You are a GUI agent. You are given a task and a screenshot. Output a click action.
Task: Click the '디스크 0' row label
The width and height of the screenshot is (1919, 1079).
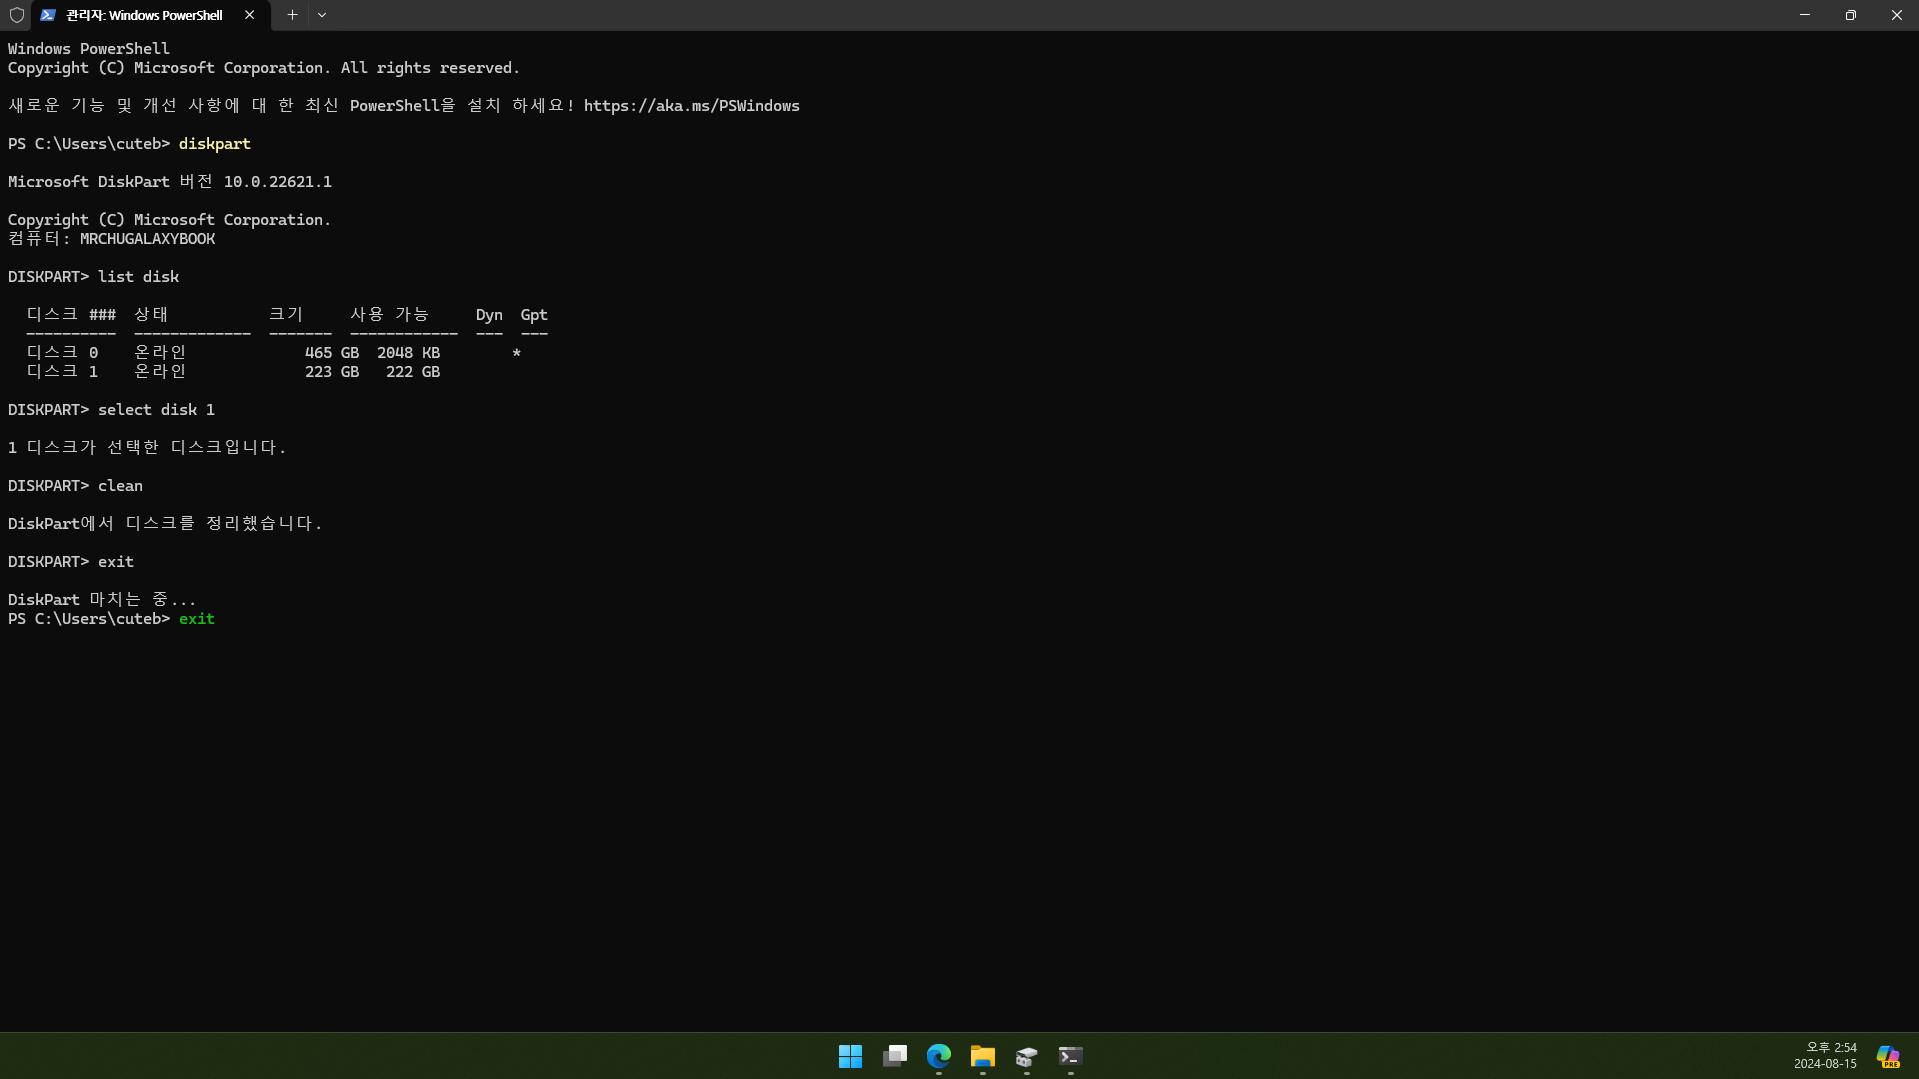click(x=62, y=353)
